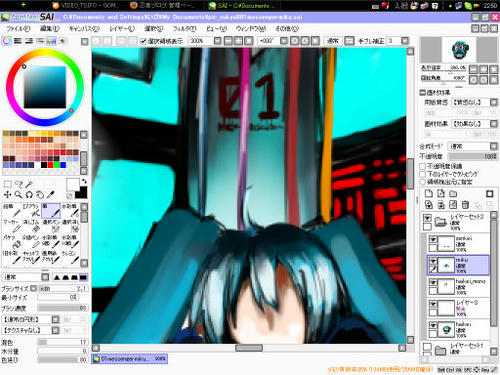Screen dimensions: 500x375
Task: Click the navigator thumbnail preview
Action: coord(460,50)
